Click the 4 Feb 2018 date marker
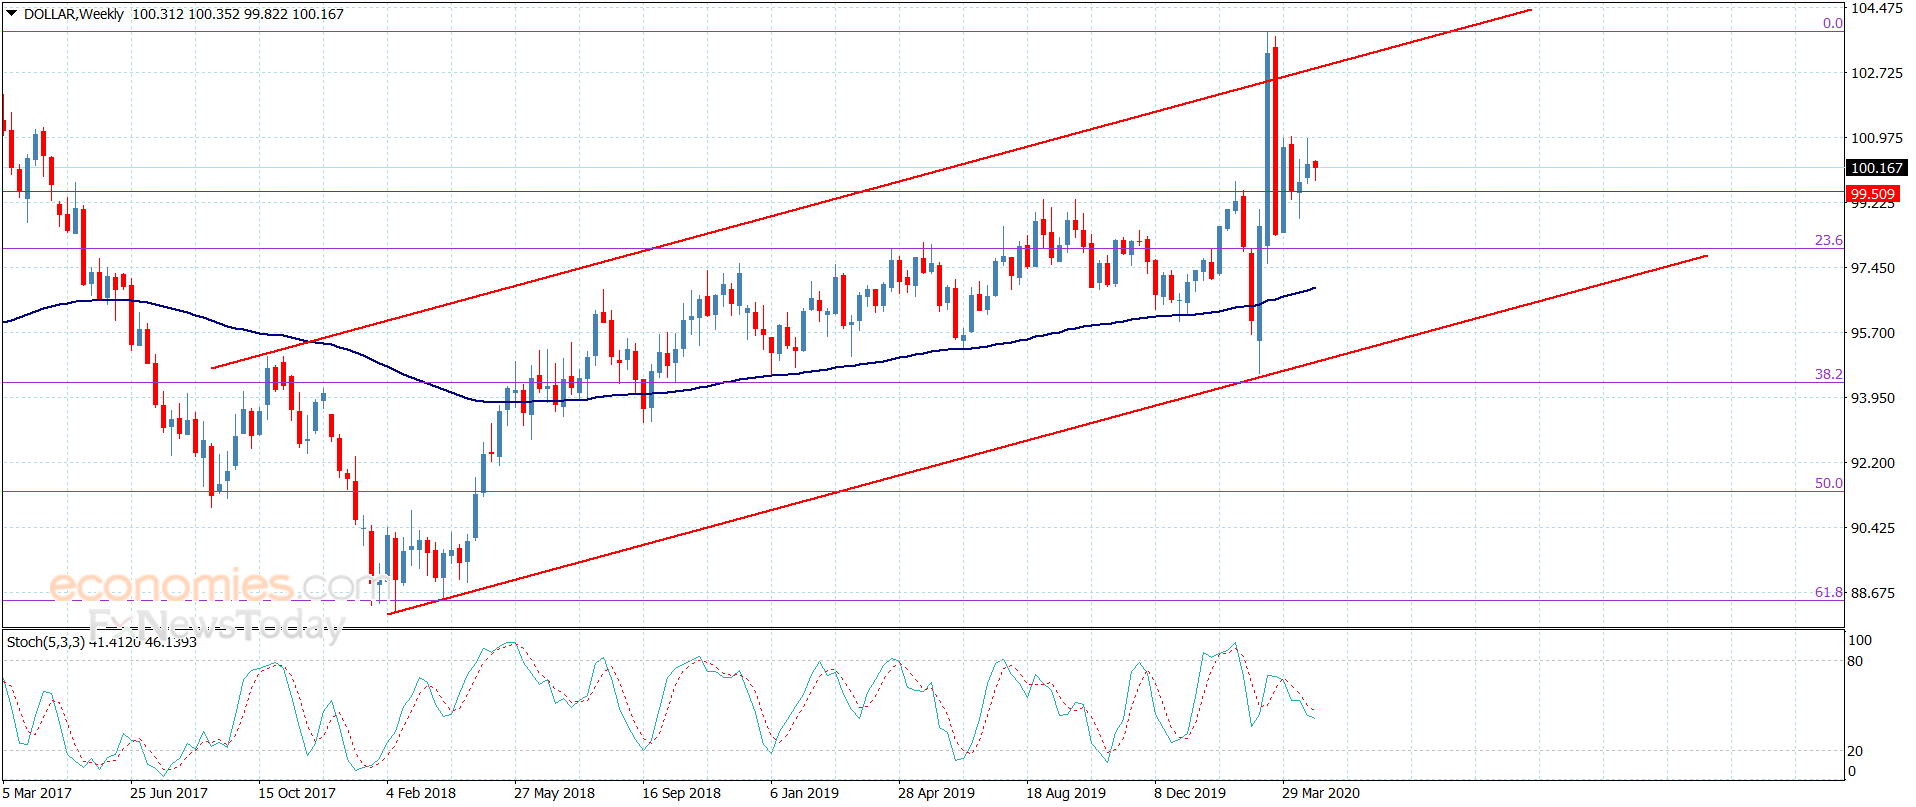Viewport: 1916px width, 807px height. [x=421, y=793]
